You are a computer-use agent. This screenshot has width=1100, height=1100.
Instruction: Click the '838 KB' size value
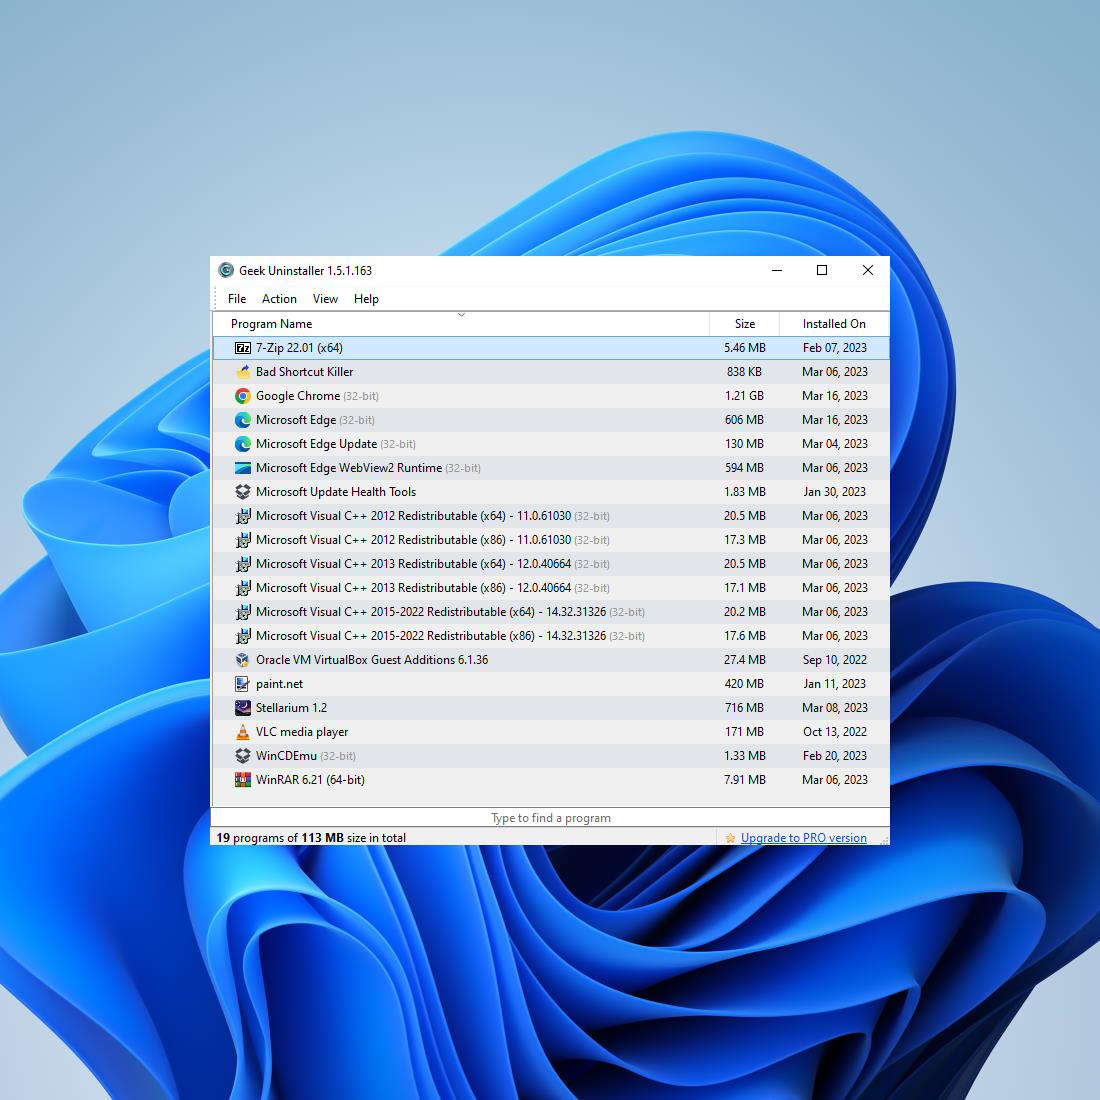point(744,372)
